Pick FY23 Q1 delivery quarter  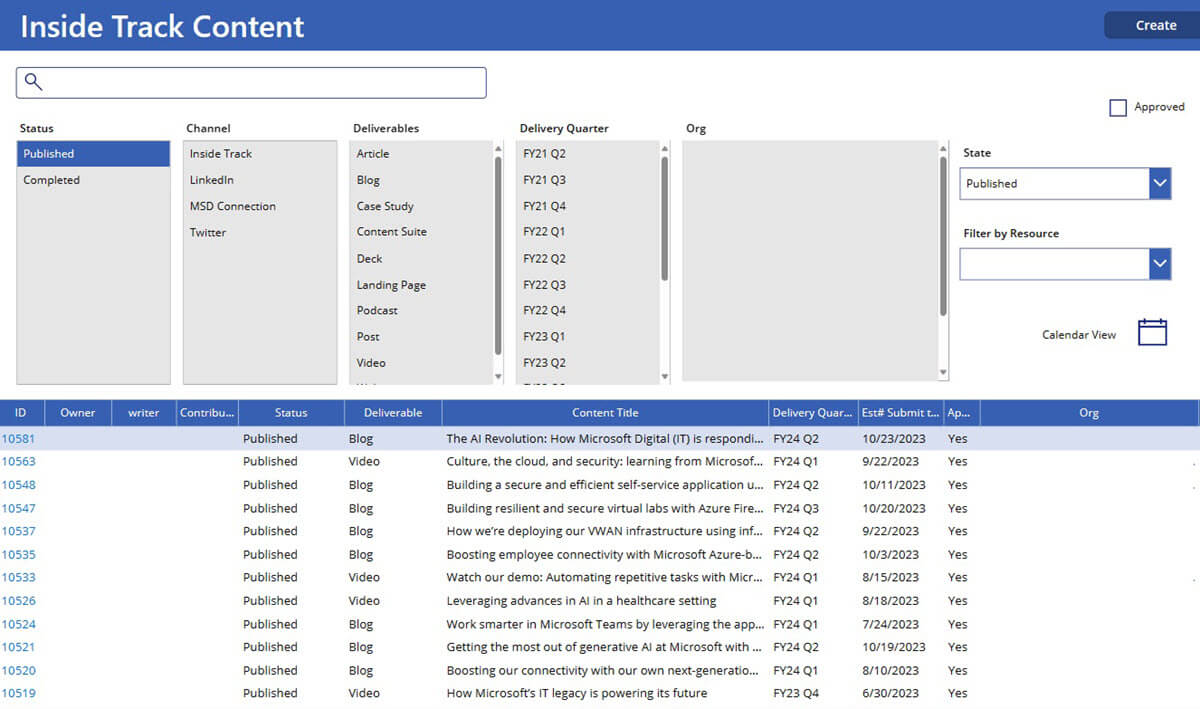click(588, 337)
